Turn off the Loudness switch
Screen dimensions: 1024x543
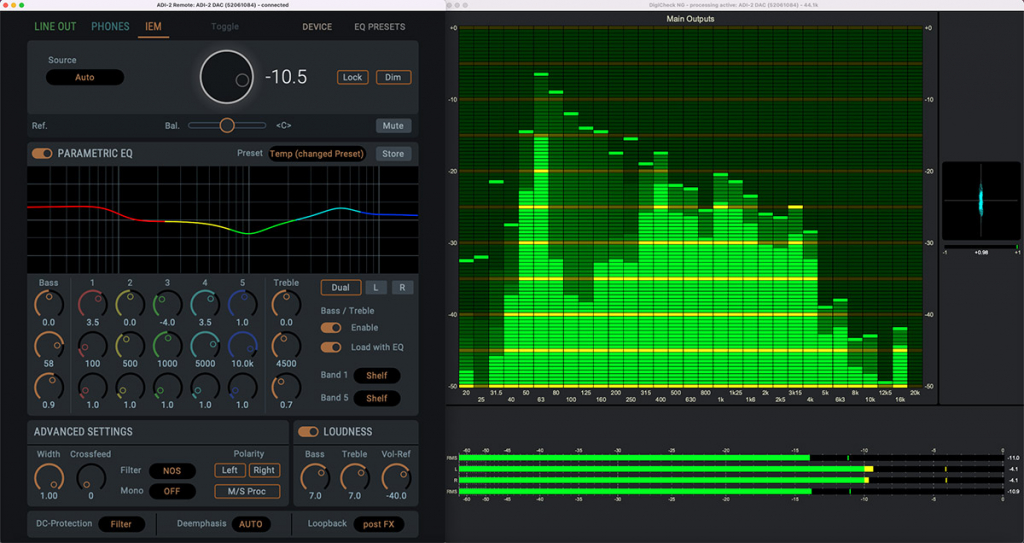(x=308, y=432)
